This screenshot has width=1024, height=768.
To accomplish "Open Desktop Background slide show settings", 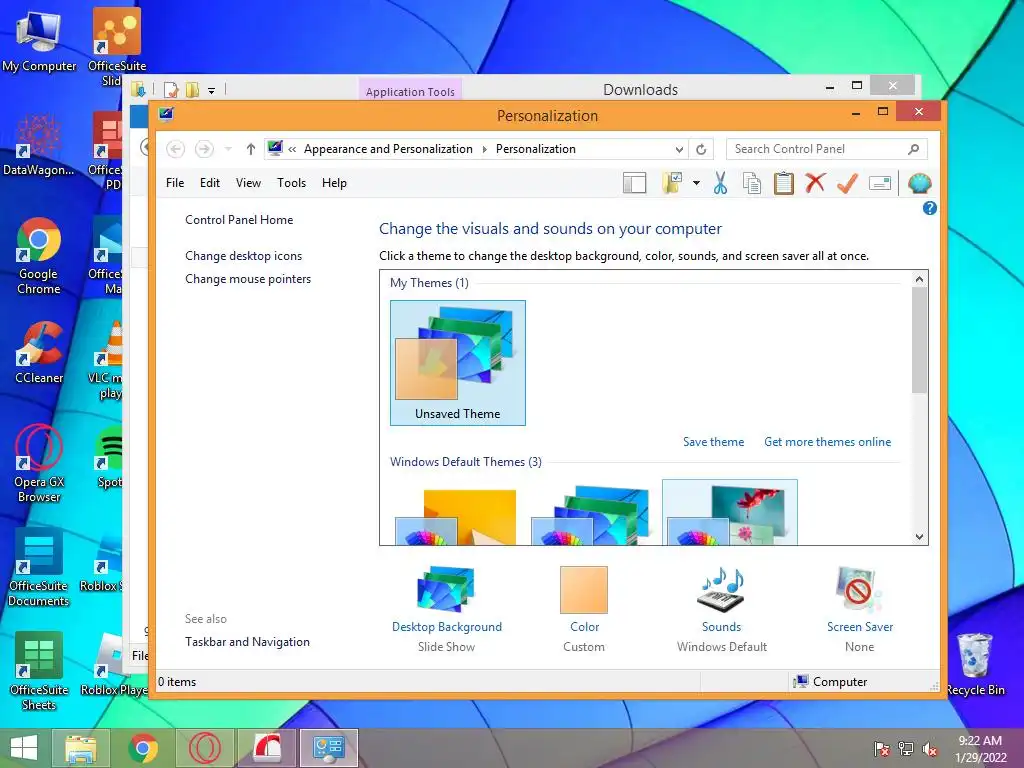I will tap(447, 609).
